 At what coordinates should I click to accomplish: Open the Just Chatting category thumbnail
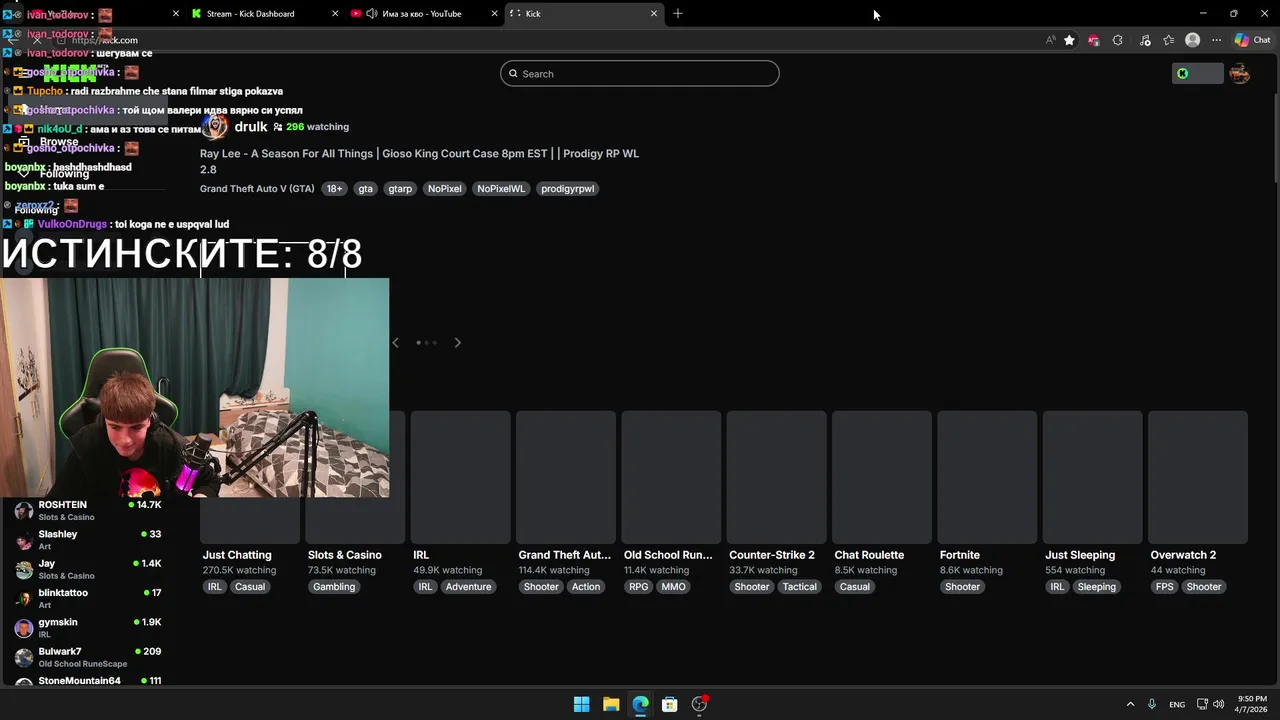point(250,477)
